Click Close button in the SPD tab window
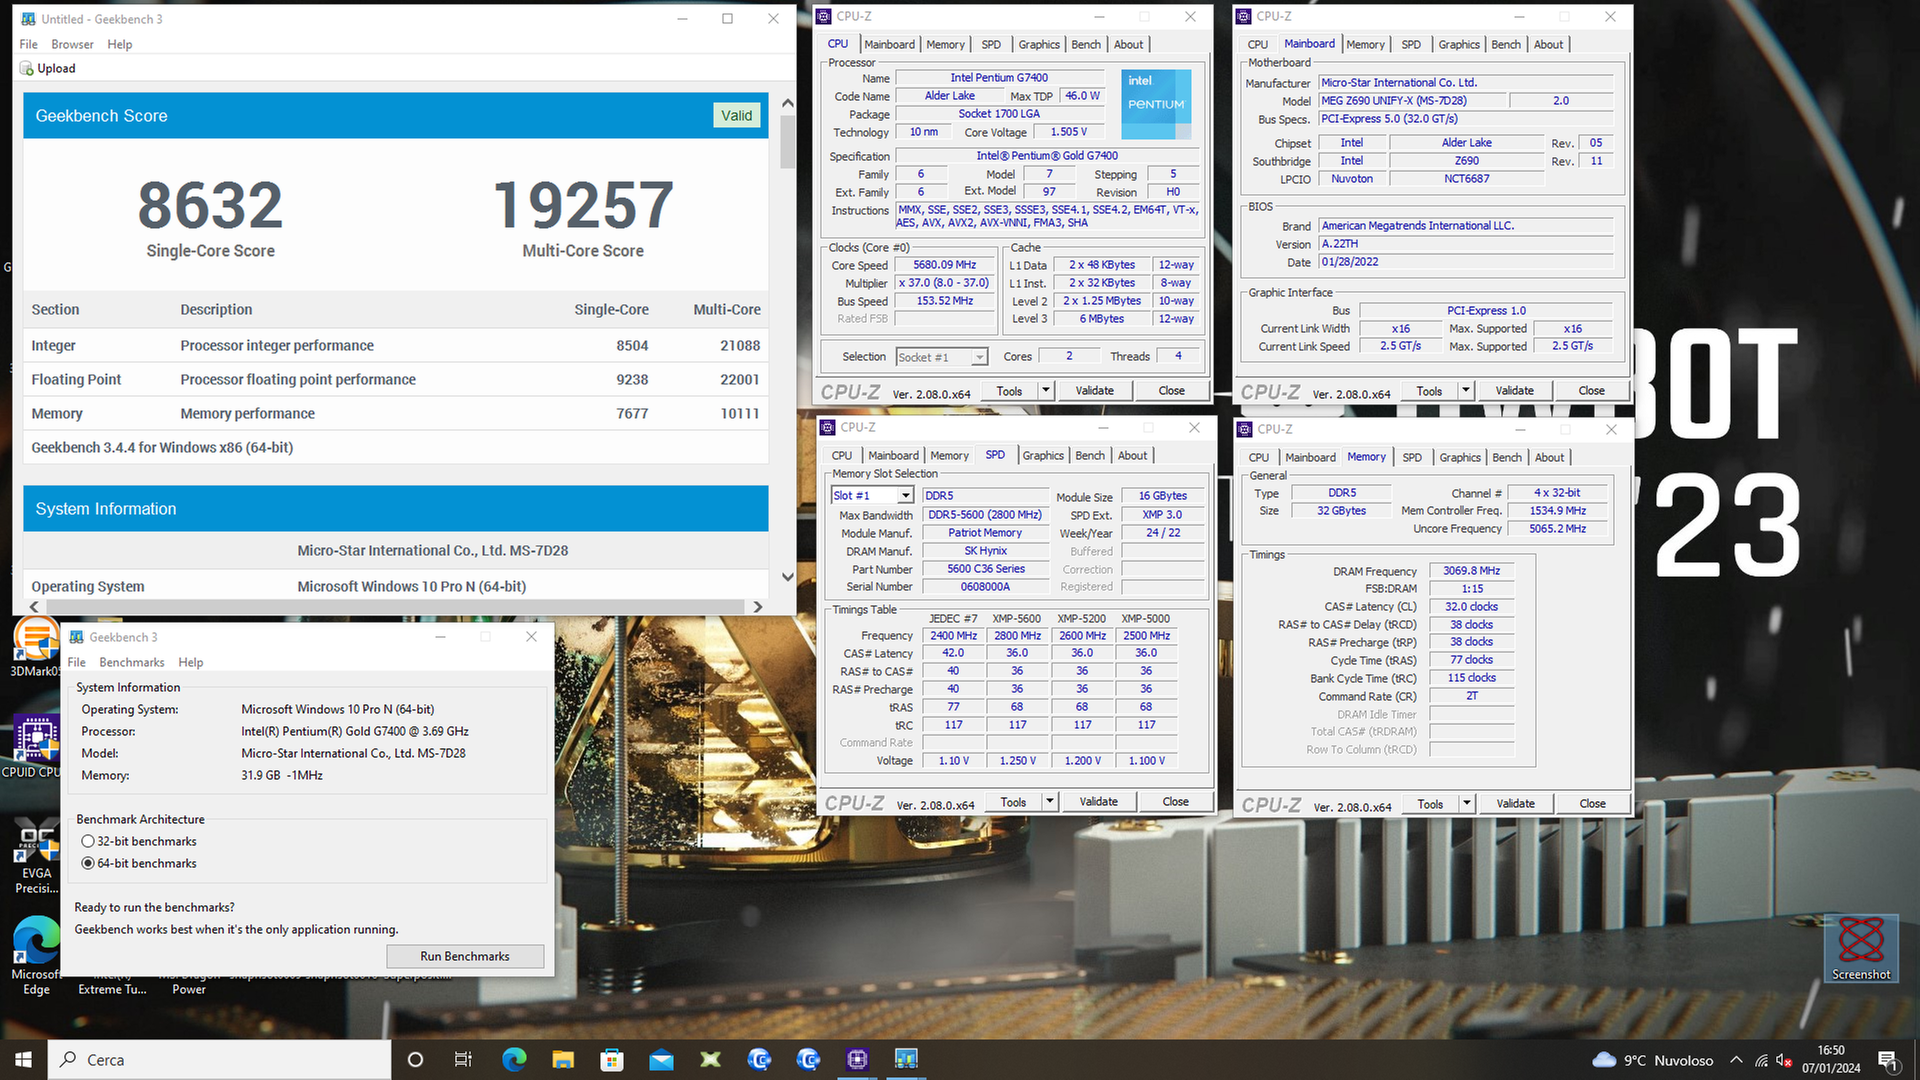Viewport: 1920px width, 1080px height. pyautogui.click(x=1175, y=801)
